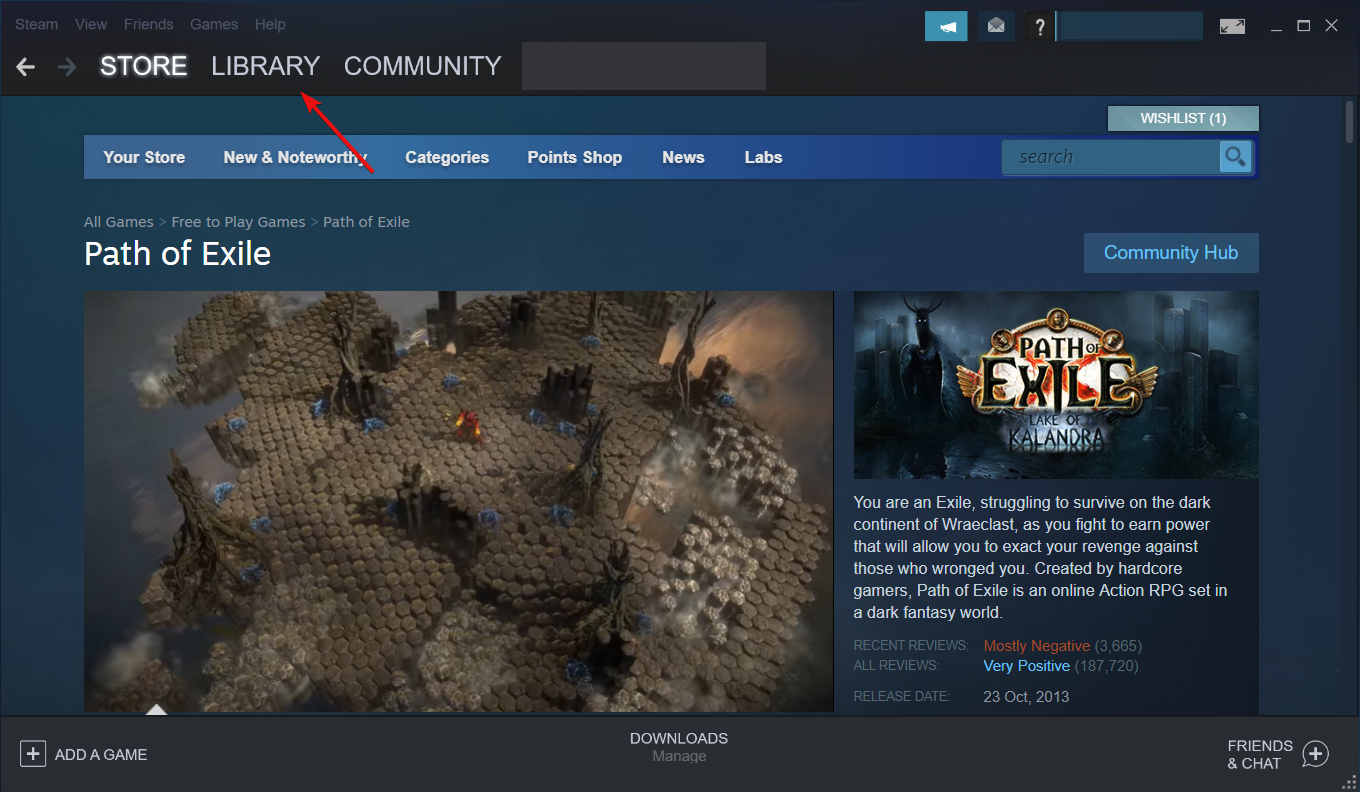1360x792 pixels.
Task: Follow the All Games breadcrumb link
Action: click(119, 222)
